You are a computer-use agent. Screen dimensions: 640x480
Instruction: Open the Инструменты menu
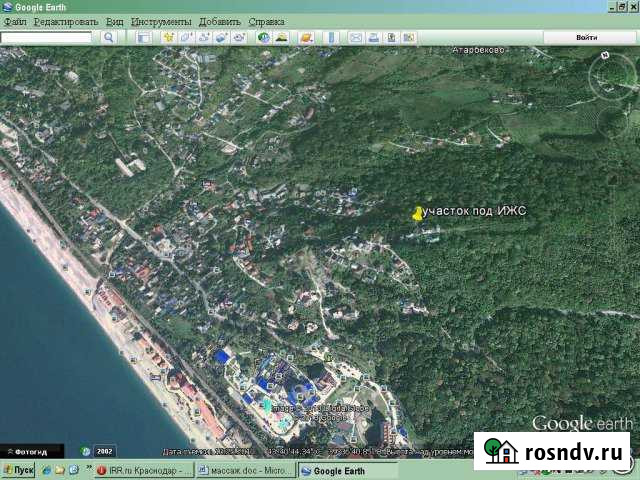(160, 21)
